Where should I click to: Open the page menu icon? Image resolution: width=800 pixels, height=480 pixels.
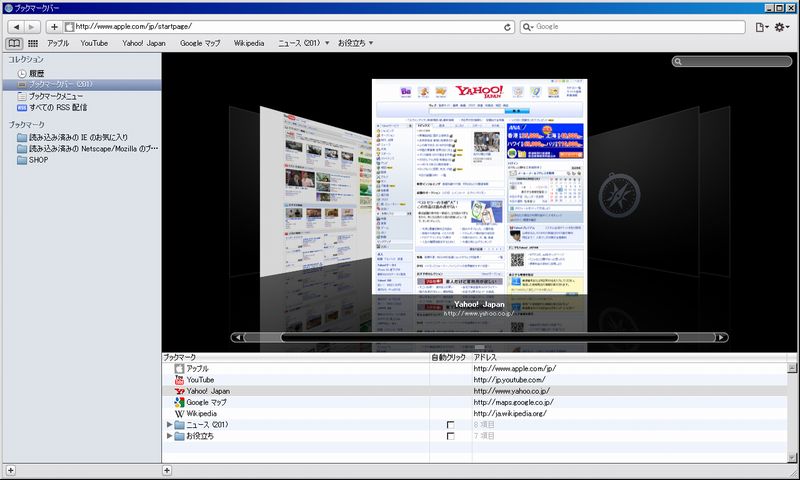pos(762,27)
